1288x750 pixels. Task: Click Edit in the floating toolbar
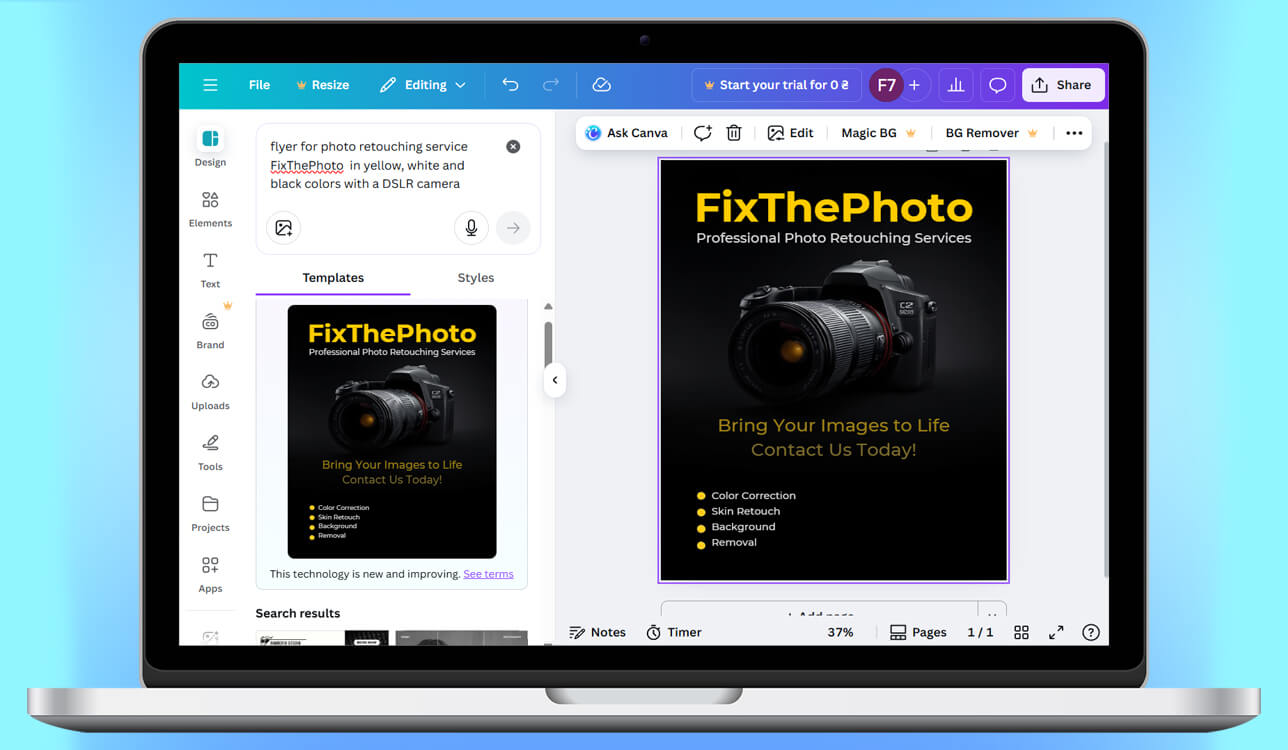(790, 133)
